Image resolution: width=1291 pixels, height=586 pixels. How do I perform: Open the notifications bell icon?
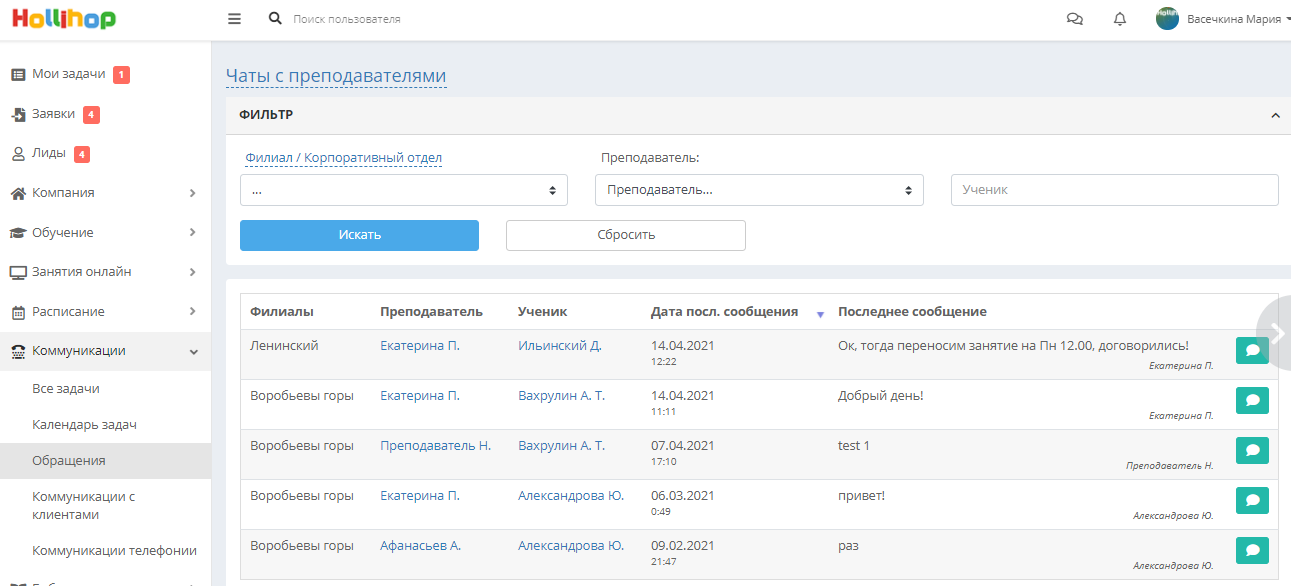[1120, 19]
